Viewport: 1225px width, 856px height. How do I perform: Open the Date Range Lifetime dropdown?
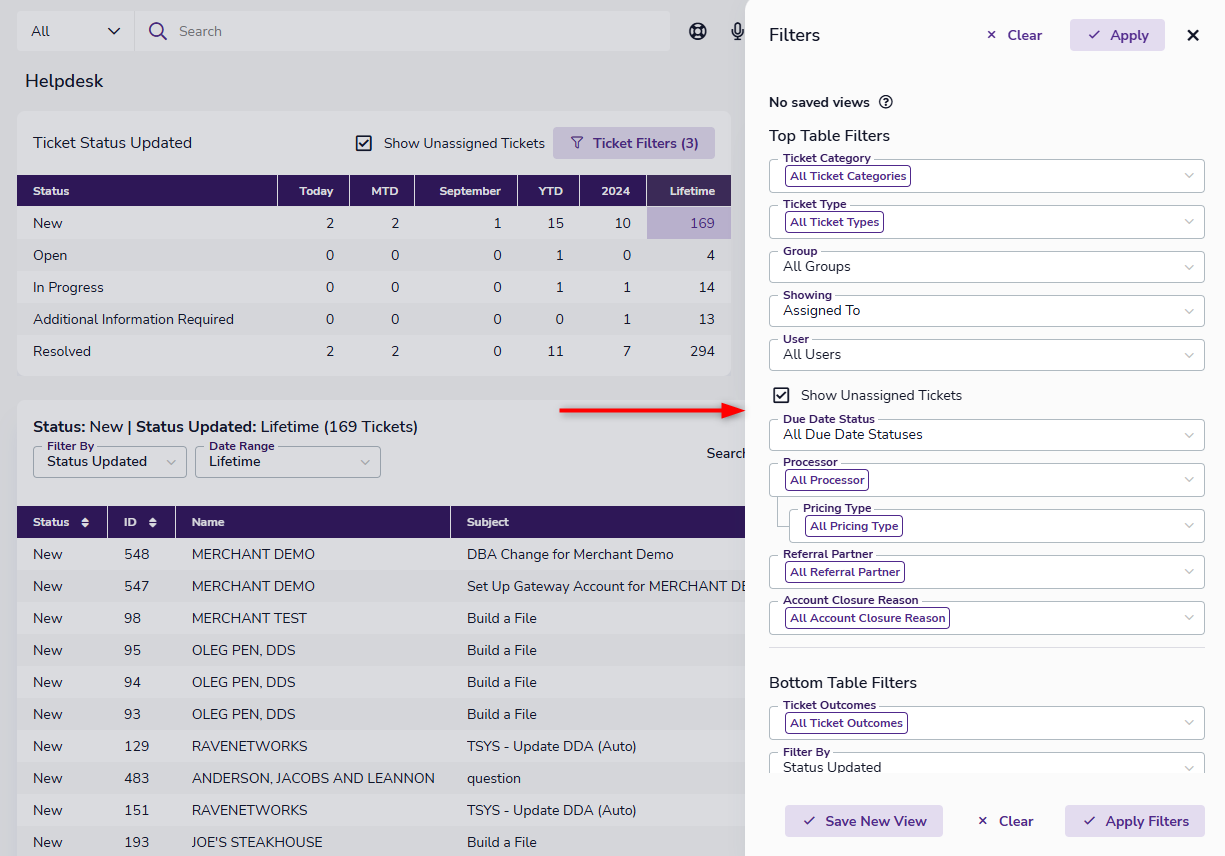click(288, 462)
